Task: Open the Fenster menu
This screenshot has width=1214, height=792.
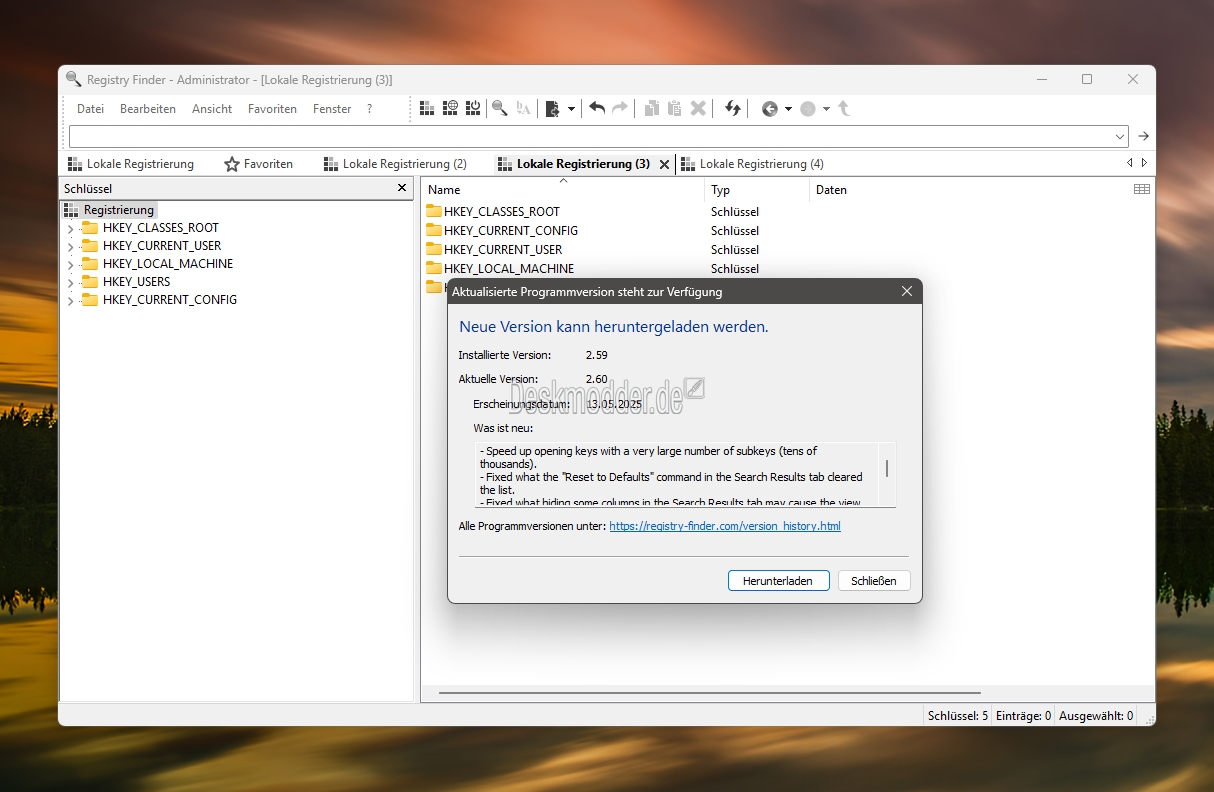Action: coord(332,109)
